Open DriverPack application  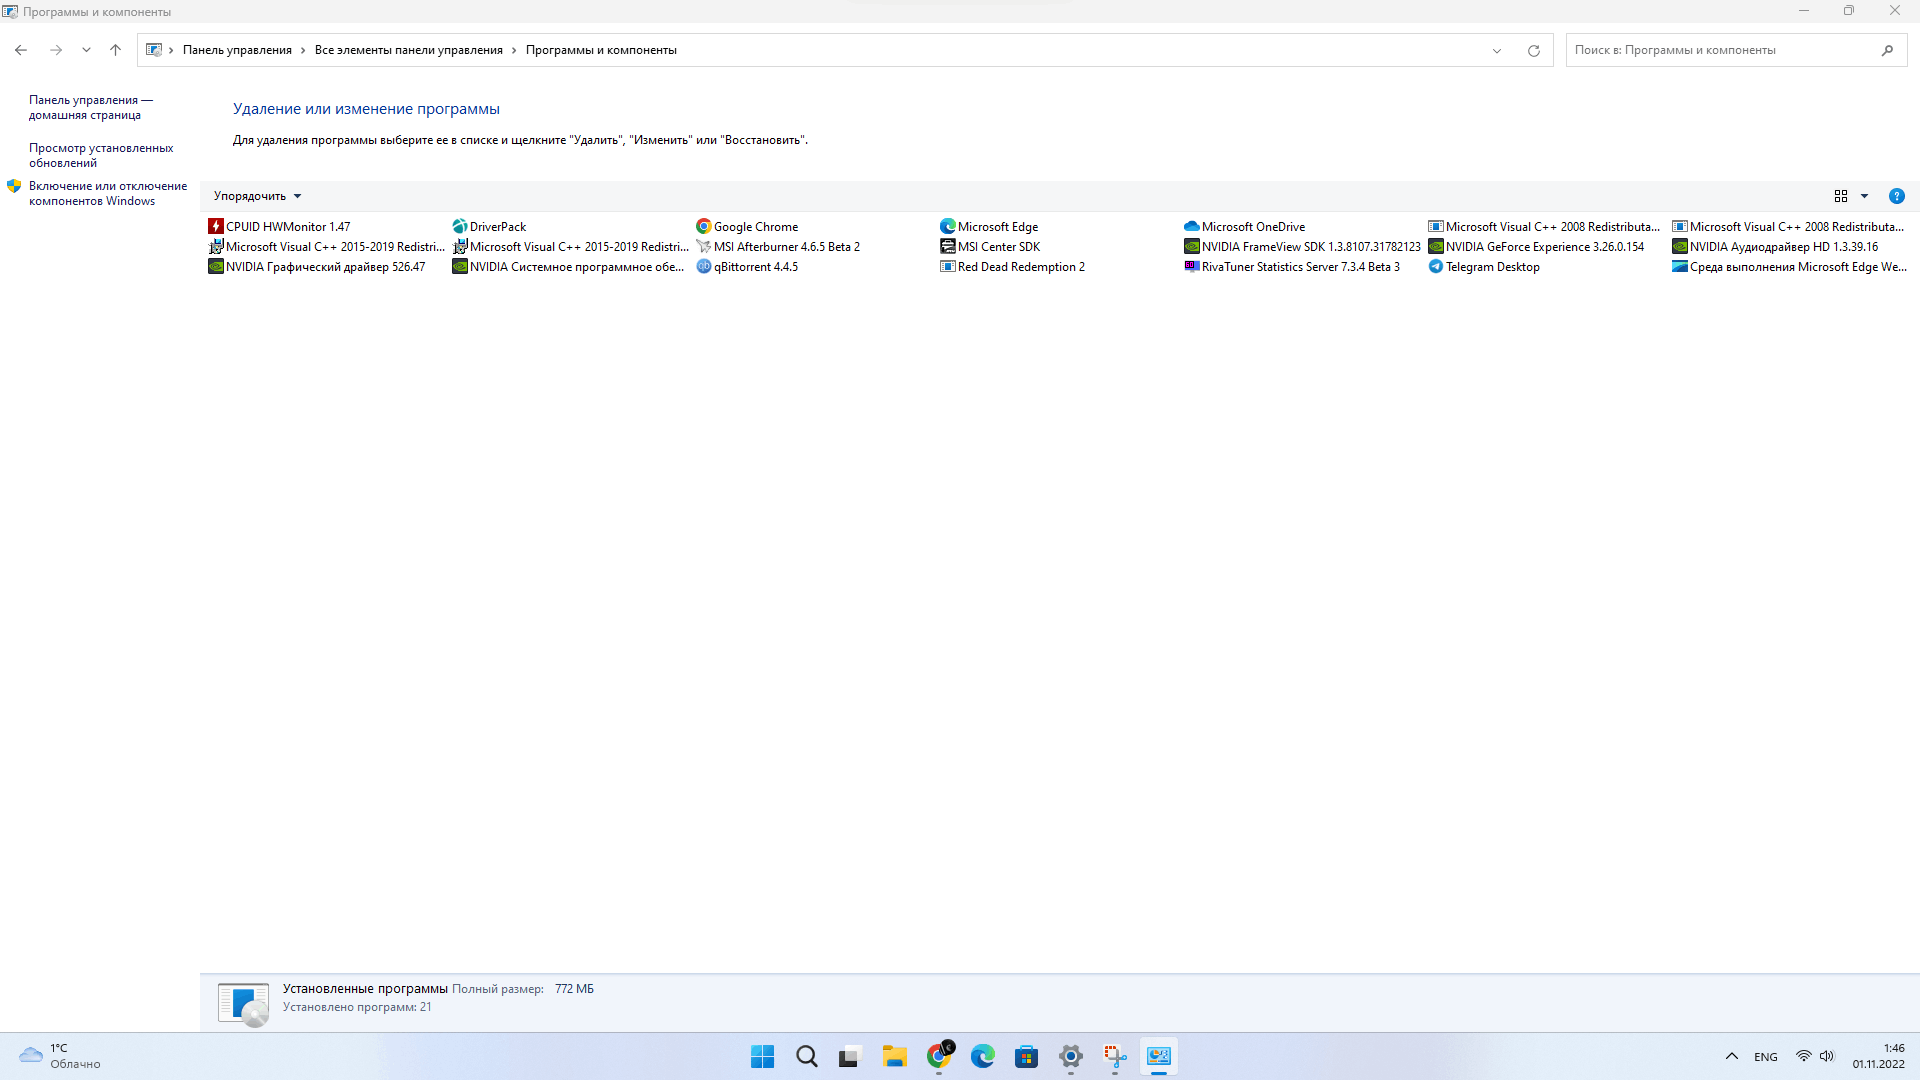click(x=497, y=225)
